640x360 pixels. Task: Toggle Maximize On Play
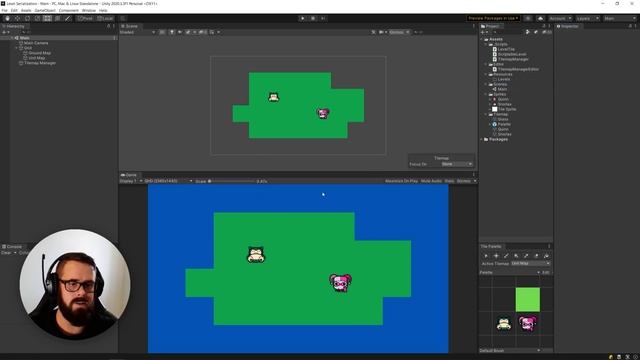click(401, 181)
